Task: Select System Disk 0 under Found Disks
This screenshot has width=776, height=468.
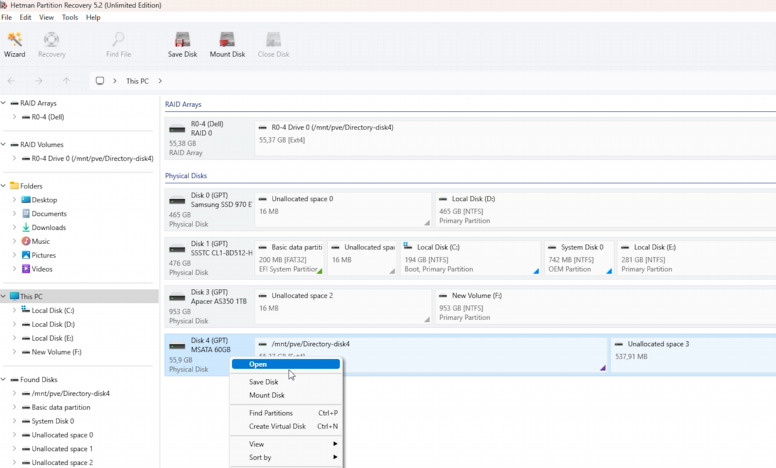Action: click(x=48, y=421)
